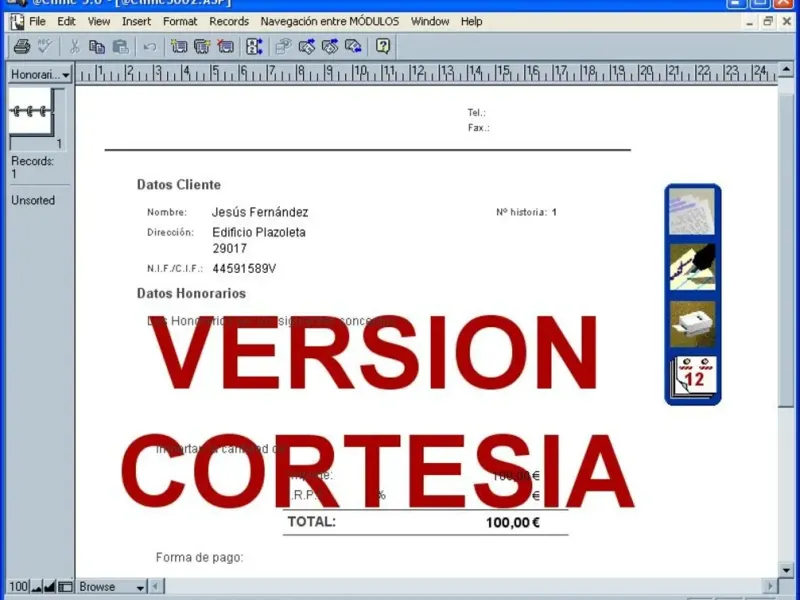Open the Edit menu
This screenshot has width=800, height=600.
coord(66,21)
